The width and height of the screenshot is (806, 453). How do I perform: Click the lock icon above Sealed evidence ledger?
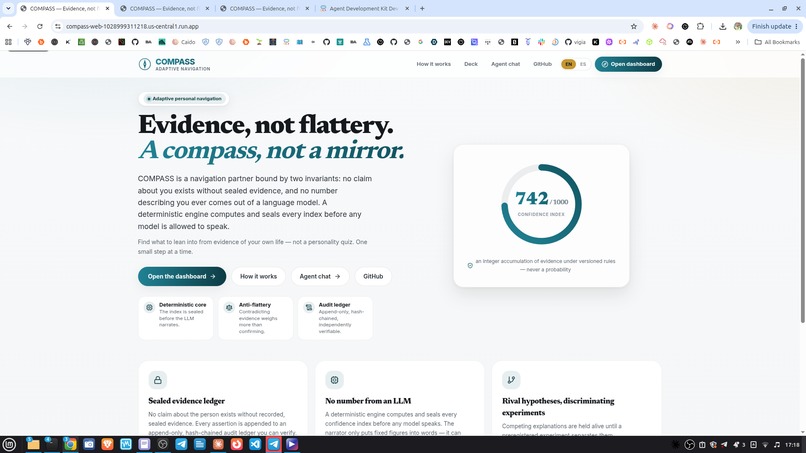tap(158, 380)
